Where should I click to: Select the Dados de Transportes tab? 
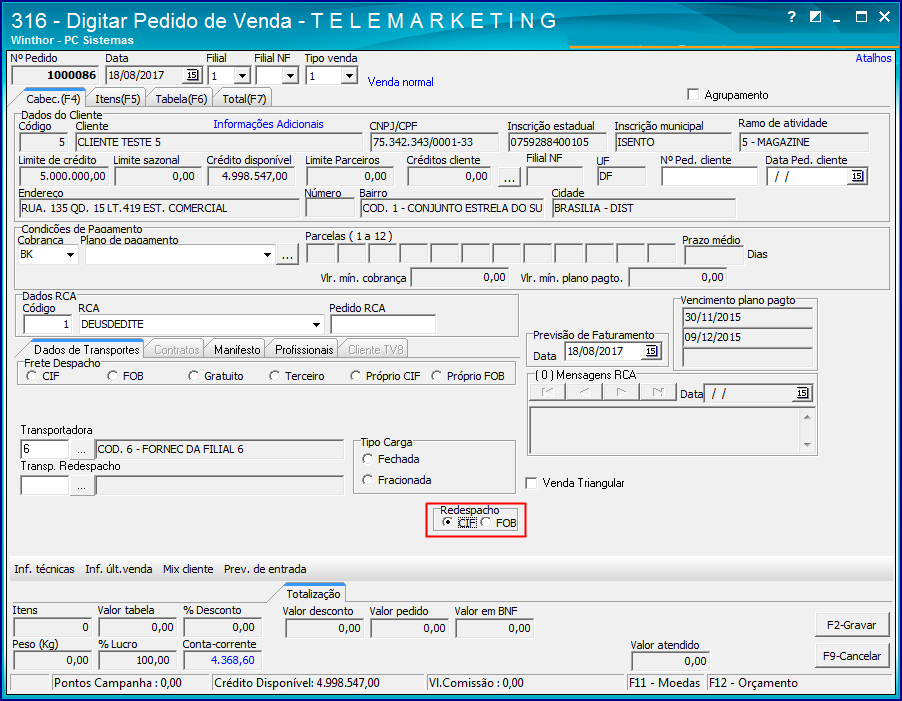click(x=86, y=350)
